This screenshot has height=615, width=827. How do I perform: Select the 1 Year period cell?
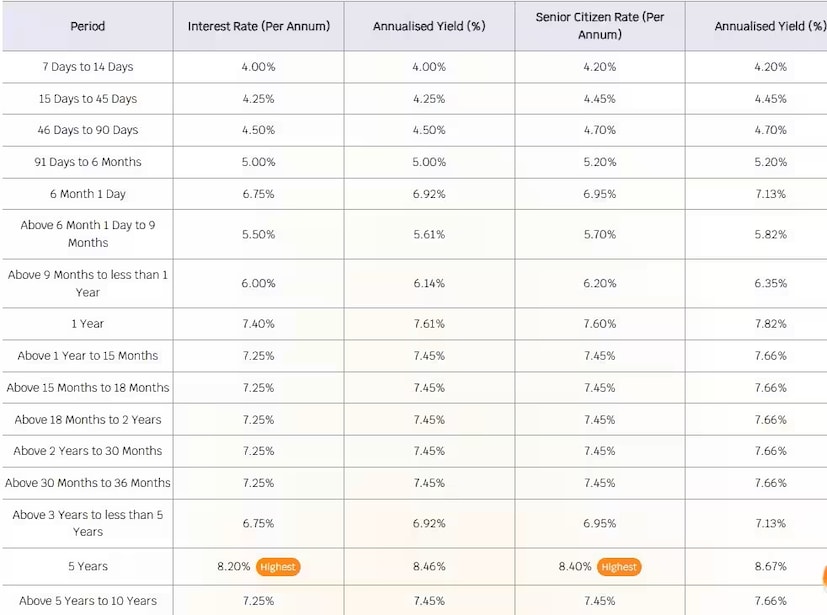pos(88,324)
